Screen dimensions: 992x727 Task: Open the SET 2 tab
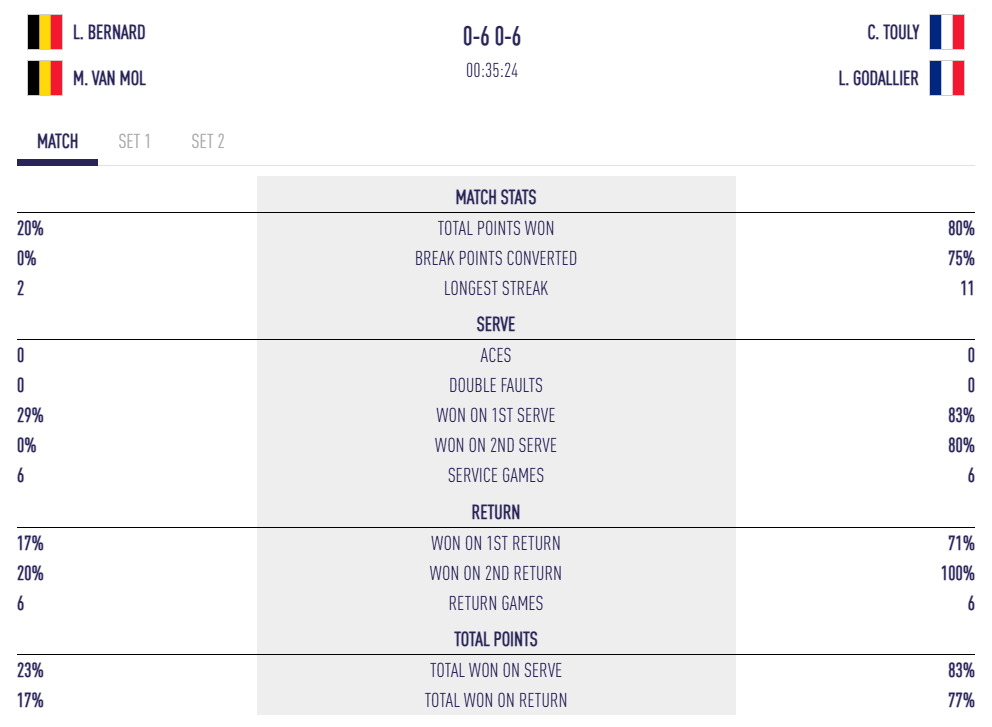click(208, 141)
